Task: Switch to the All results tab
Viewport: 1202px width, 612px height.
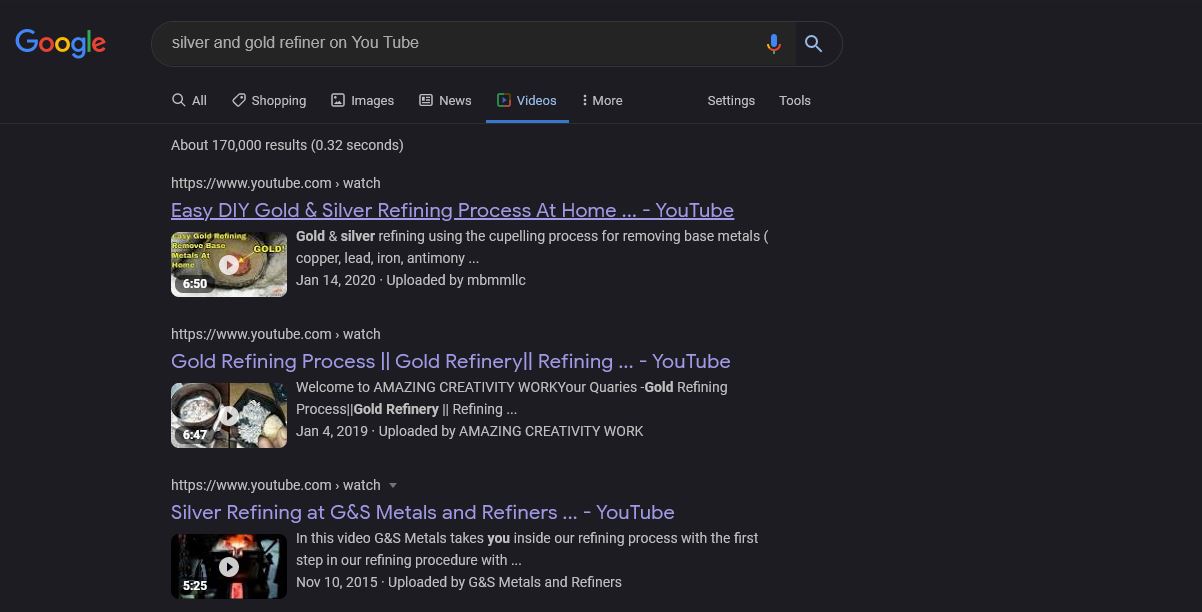Action: [189, 100]
